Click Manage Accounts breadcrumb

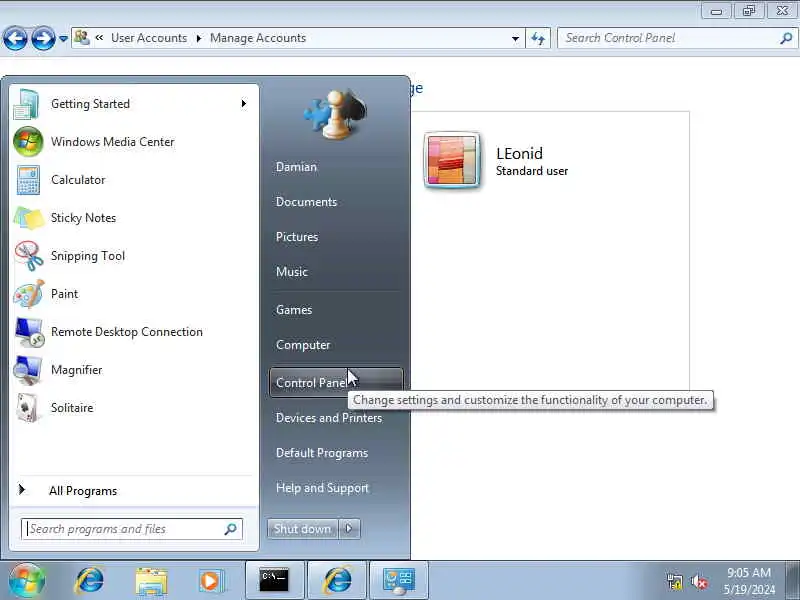point(258,38)
